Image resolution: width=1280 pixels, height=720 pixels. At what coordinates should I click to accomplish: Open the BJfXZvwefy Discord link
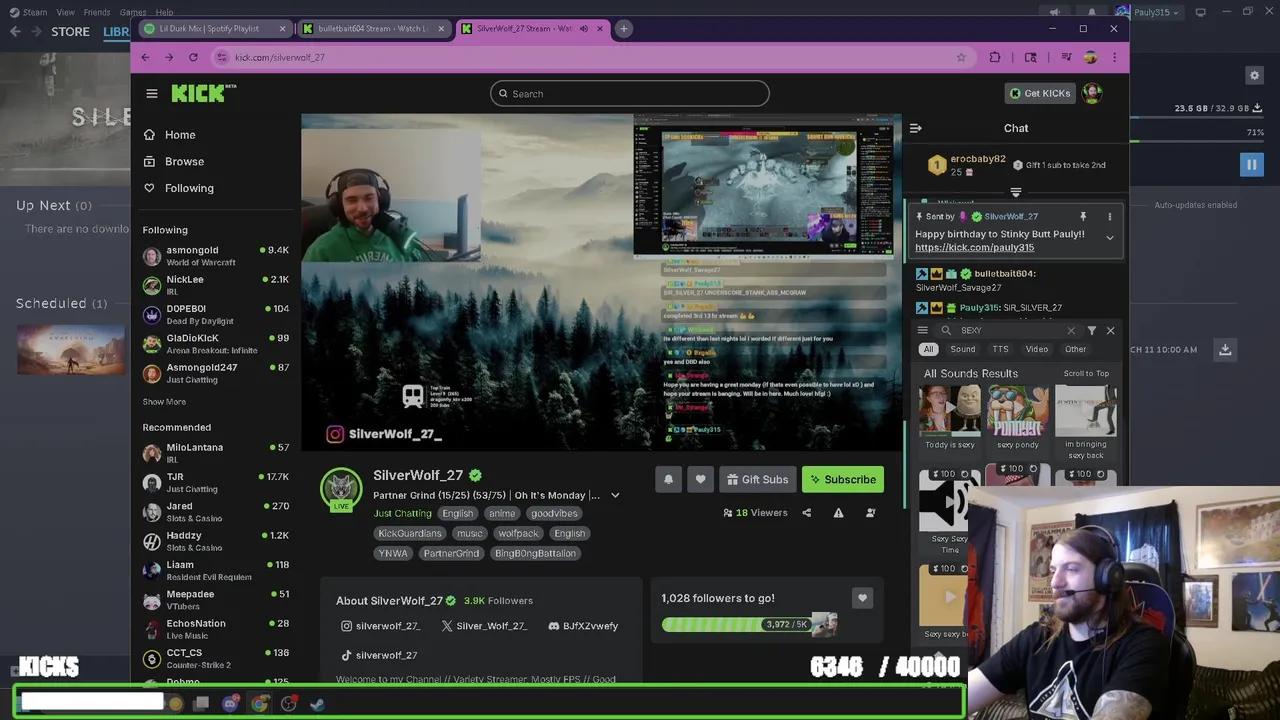click(583, 626)
